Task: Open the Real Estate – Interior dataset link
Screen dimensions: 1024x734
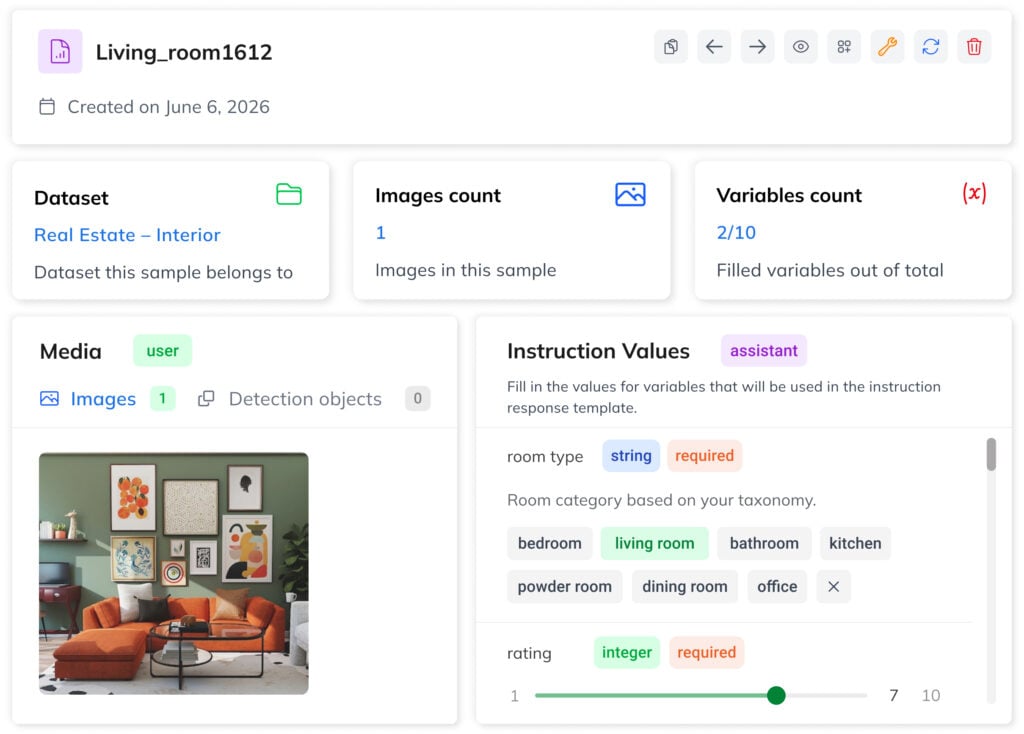Action: click(x=126, y=235)
